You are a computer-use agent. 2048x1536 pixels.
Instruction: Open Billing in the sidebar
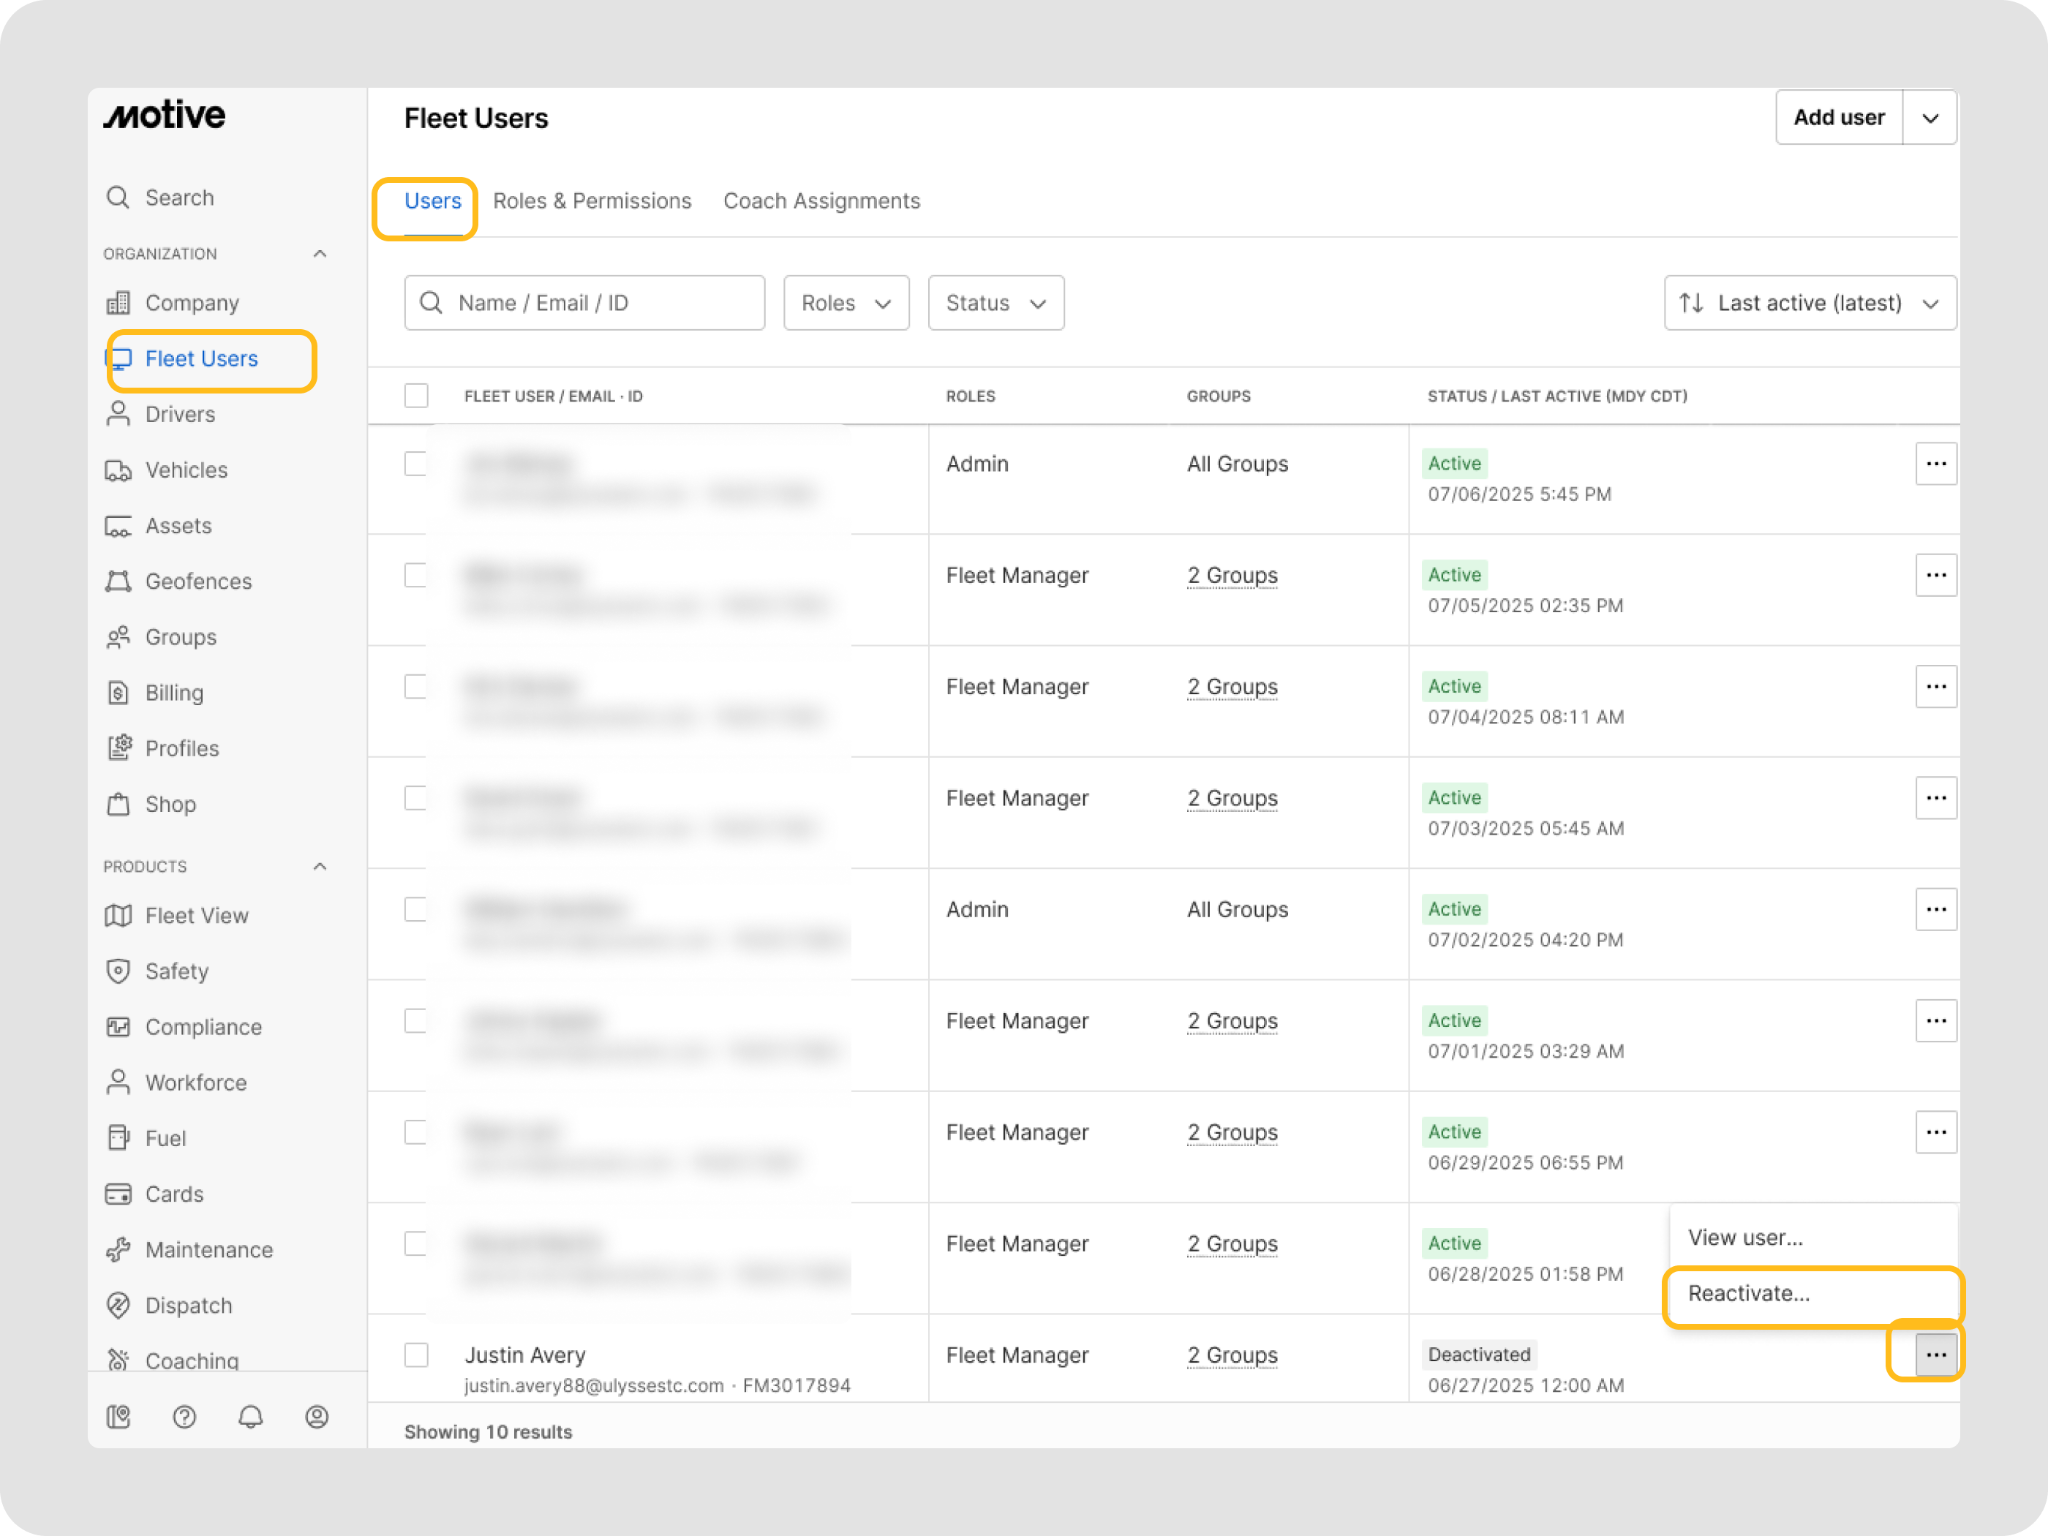[x=174, y=693]
